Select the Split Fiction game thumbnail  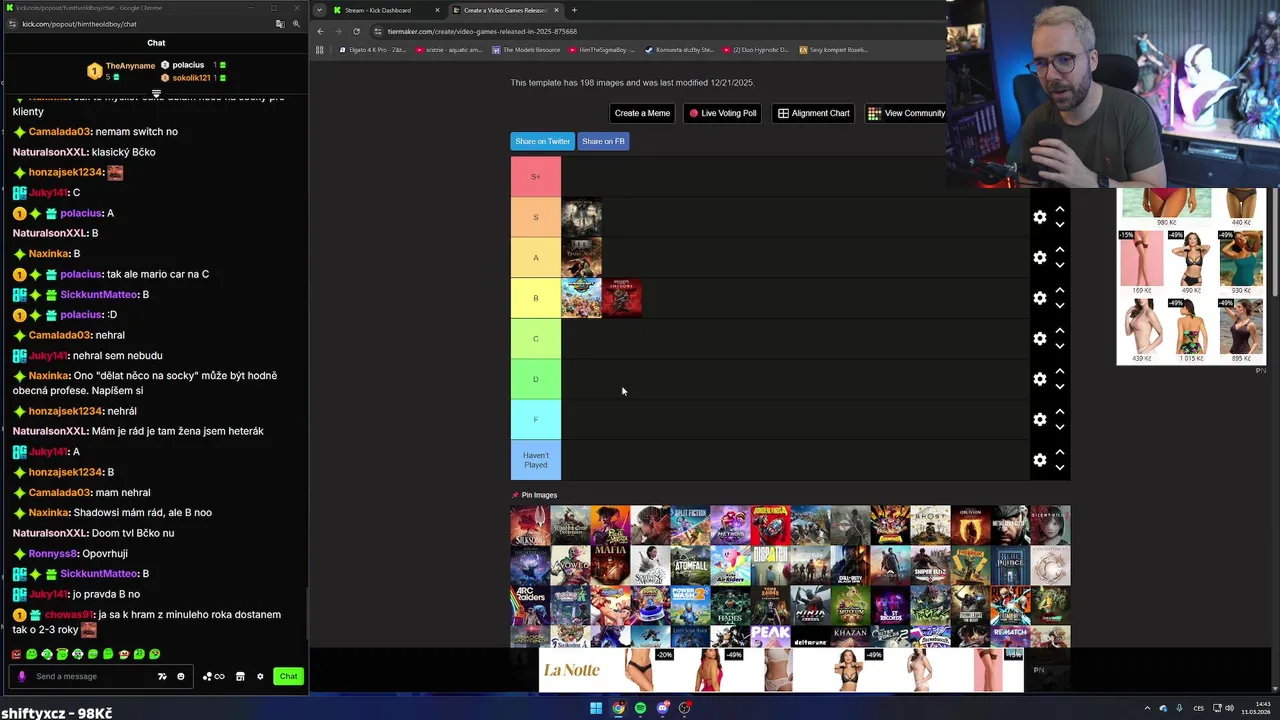coord(690,525)
